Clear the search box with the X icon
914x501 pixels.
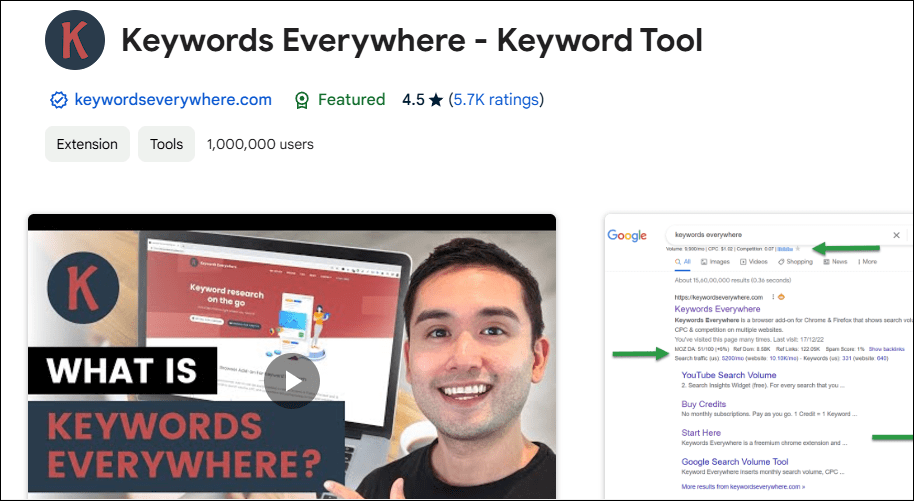click(x=897, y=235)
